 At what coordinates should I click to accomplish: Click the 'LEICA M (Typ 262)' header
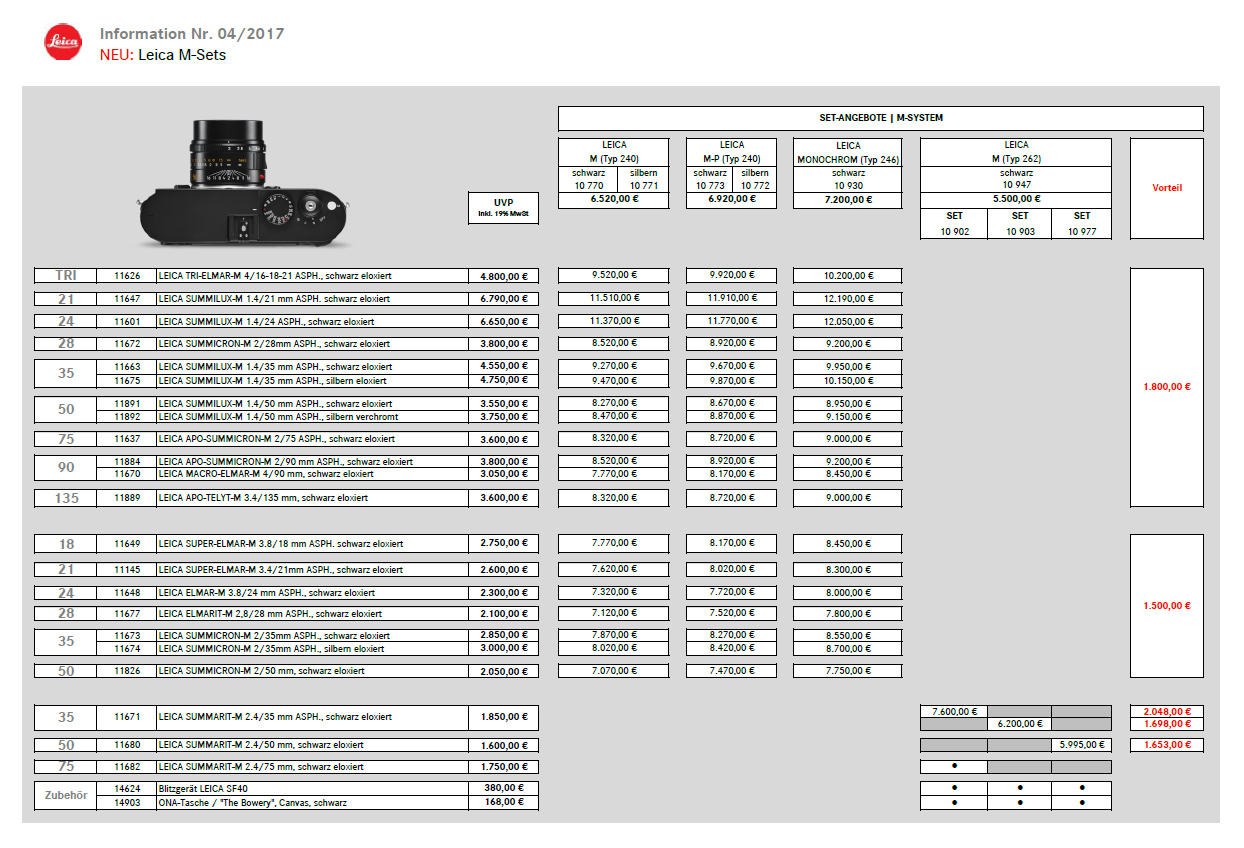1016,151
